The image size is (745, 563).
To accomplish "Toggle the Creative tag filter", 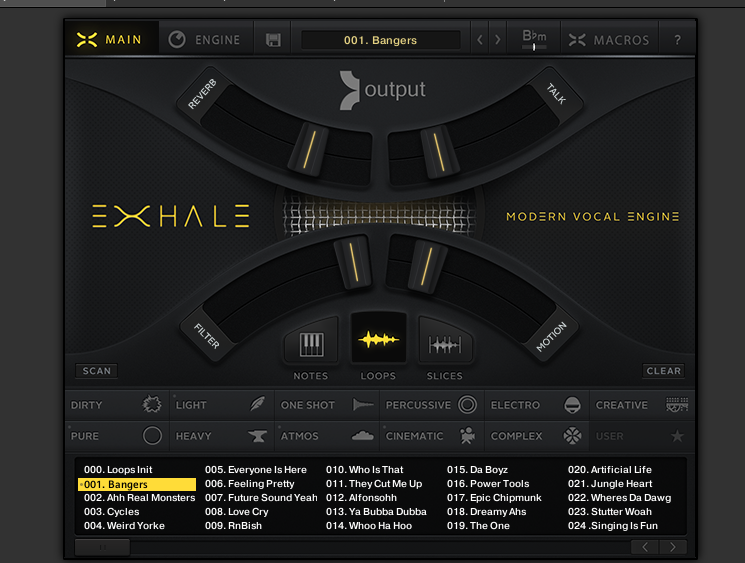I will 642,405.
